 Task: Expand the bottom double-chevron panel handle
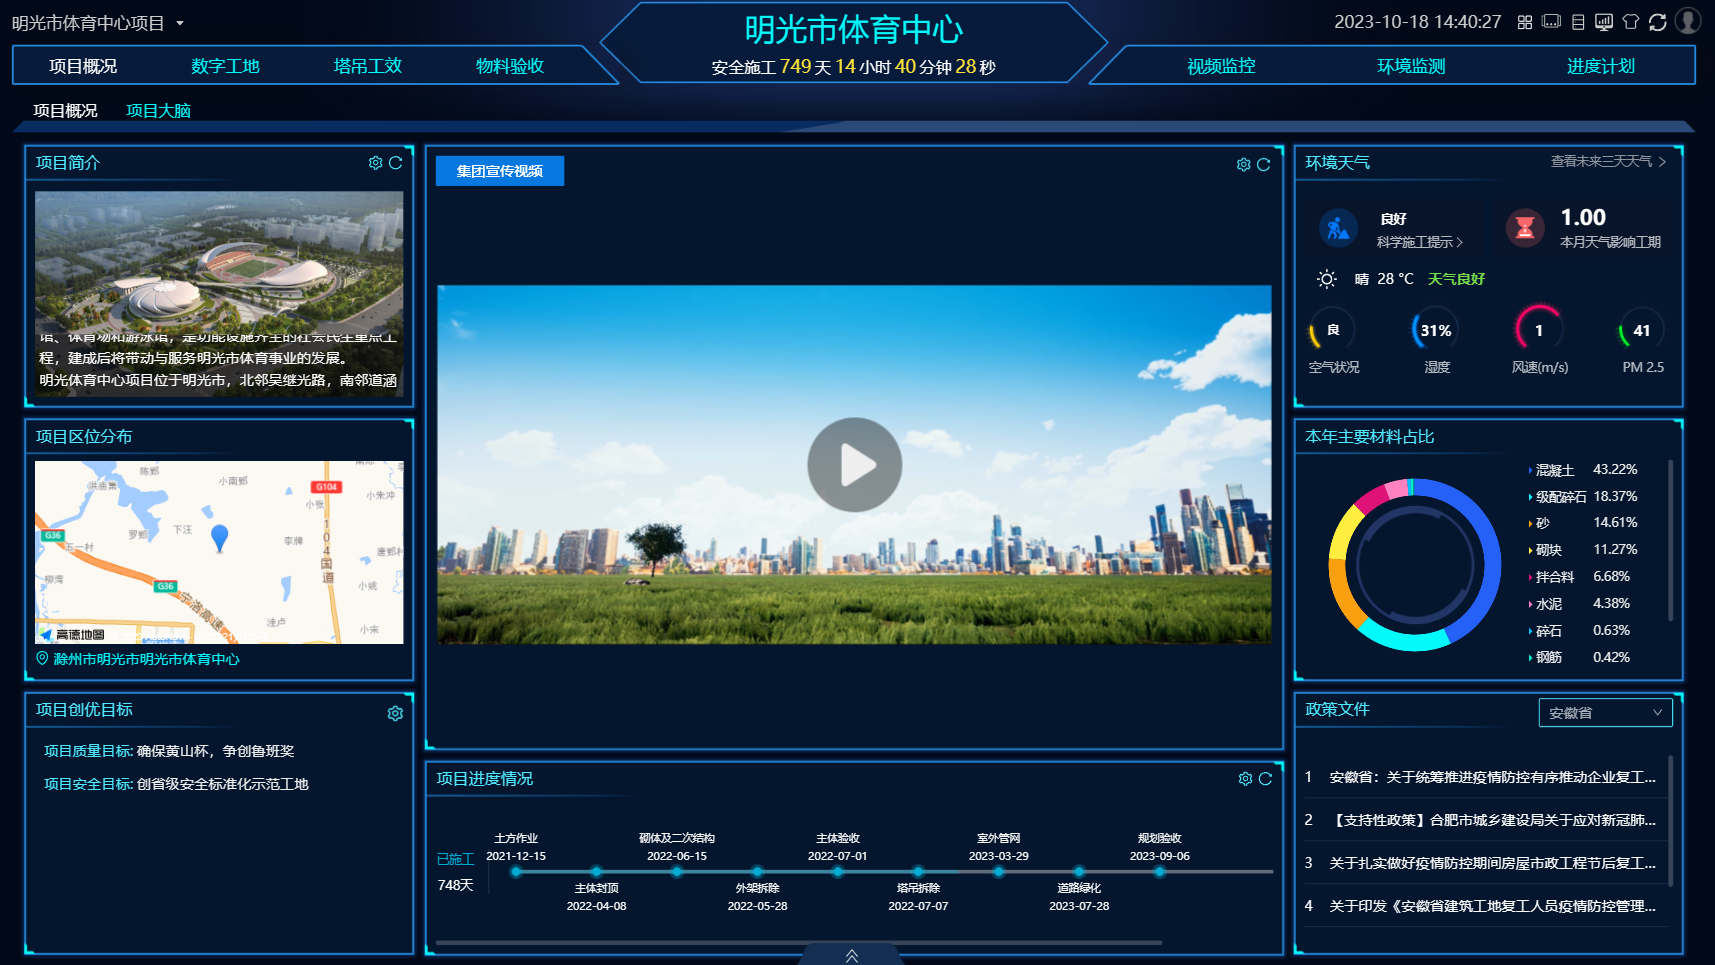851,956
